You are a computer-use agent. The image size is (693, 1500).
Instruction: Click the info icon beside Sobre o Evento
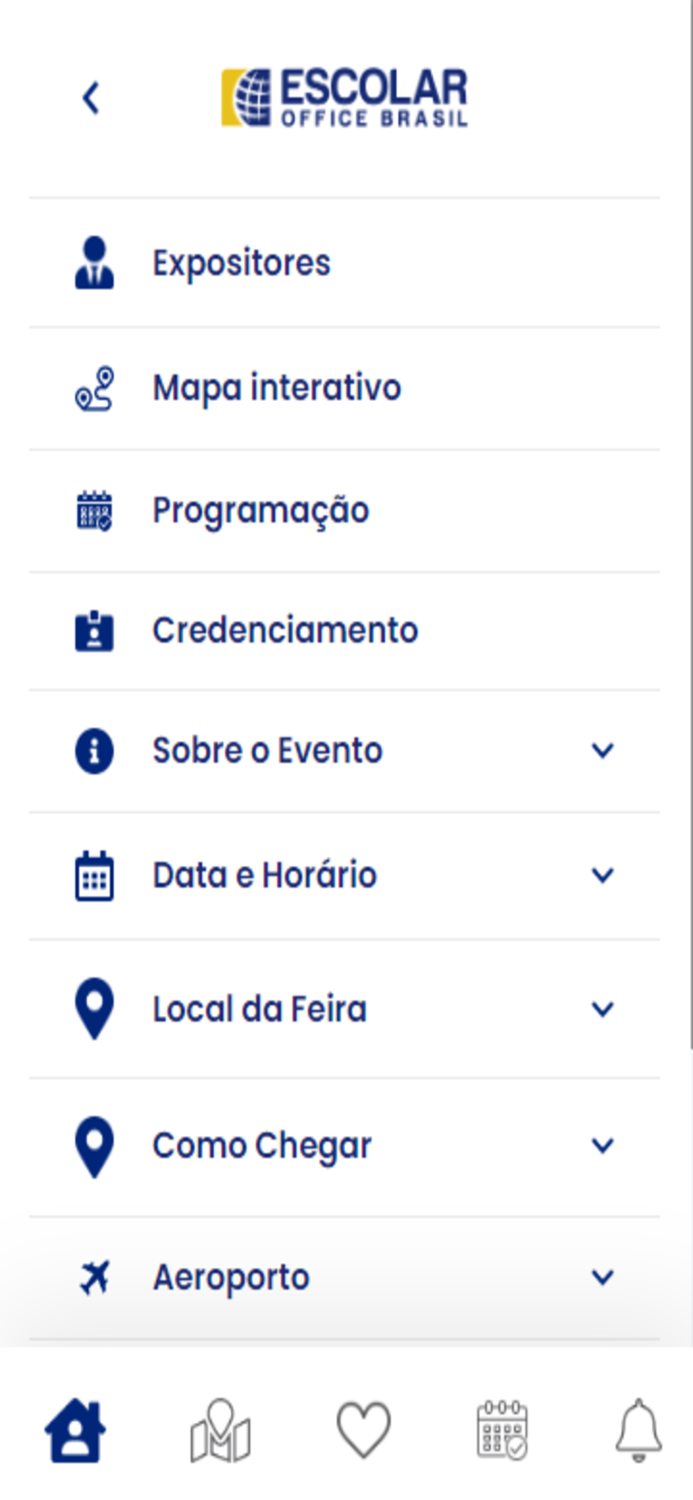point(93,749)
